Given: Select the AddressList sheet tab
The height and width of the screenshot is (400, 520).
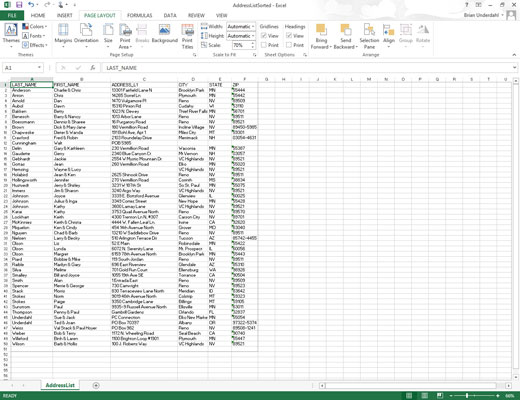Looking at the screenshot, I should tap(60, 385).
